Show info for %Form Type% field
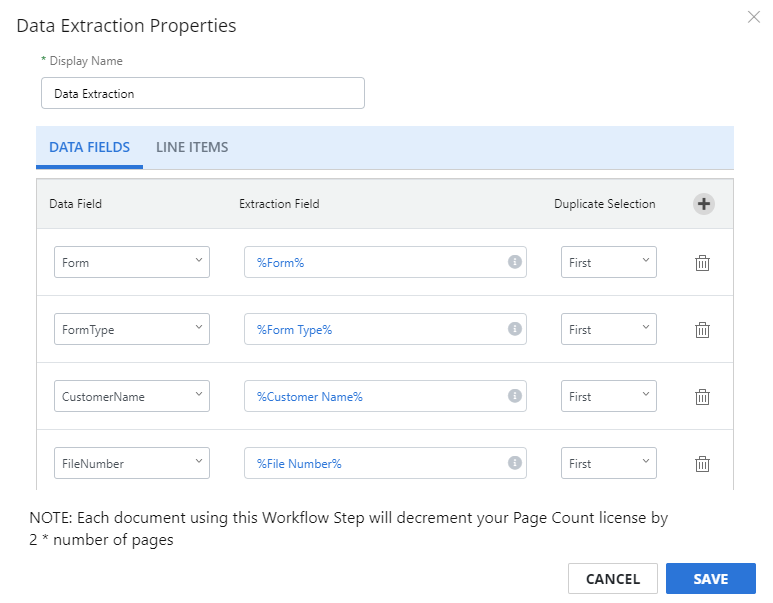Screen dimensions: 773x603 coord(515,329)
